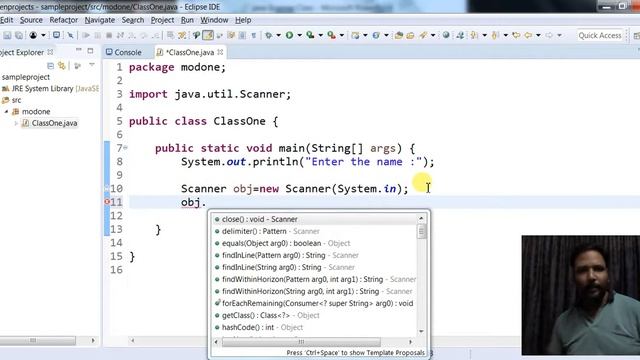Maximize the Project Explorer panel
The height and width of the screenshot is (360, 640).
90,51
